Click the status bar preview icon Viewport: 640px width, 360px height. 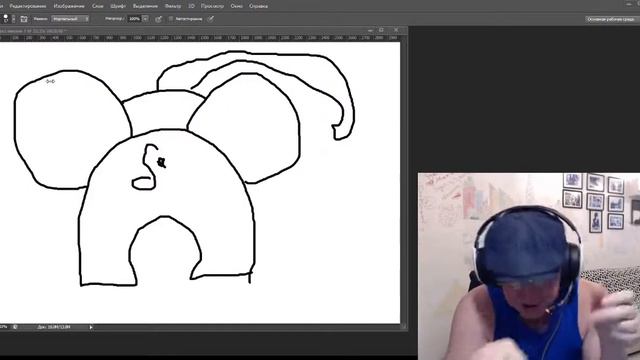click(15, 327)
